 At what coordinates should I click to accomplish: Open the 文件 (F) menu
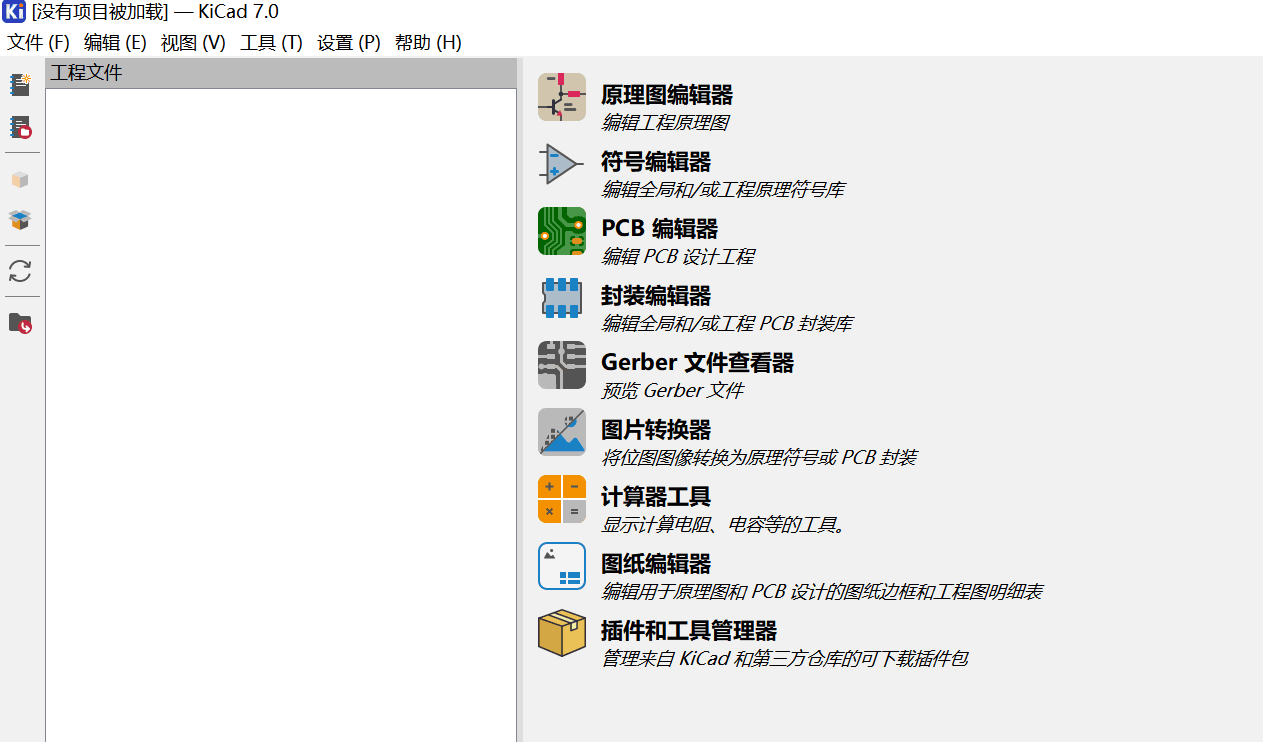tap(38, 43)
